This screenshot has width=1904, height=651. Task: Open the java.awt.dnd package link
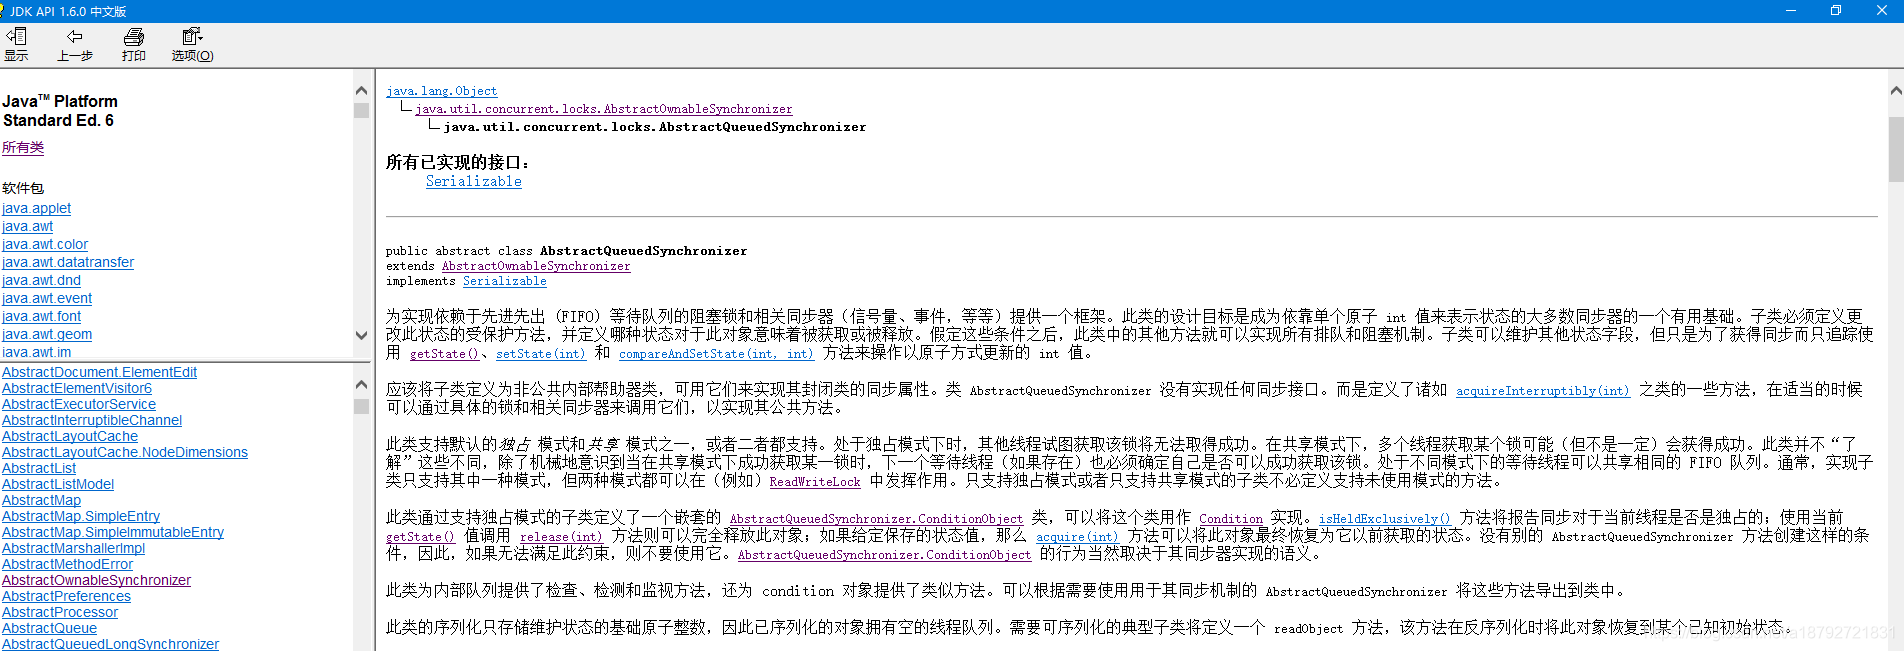point(41,280)
